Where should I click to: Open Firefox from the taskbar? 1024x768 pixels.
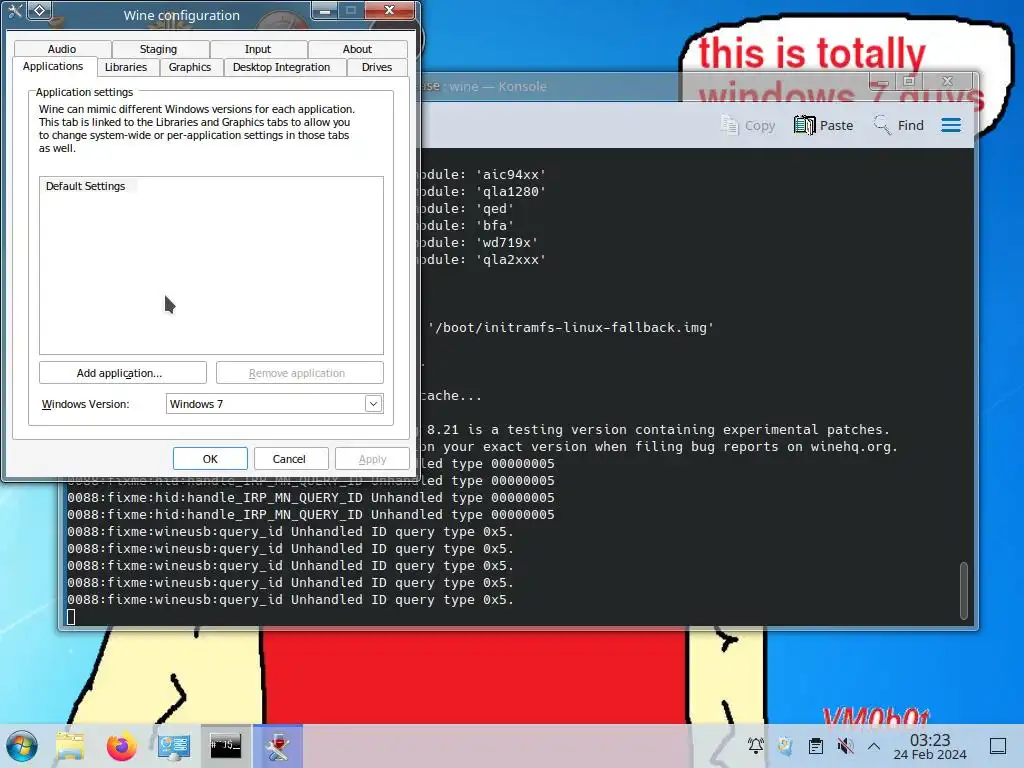pyautogui.click(x=121, y=746)
